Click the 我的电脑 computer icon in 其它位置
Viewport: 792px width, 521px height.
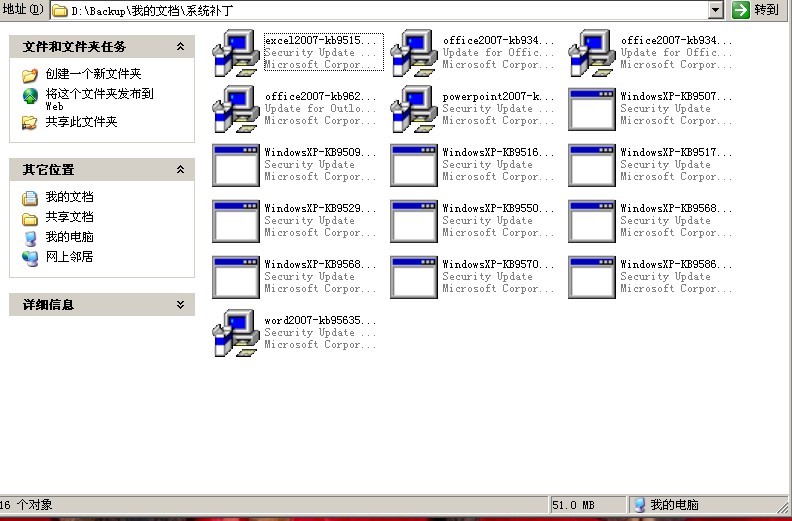coord(30,238)
